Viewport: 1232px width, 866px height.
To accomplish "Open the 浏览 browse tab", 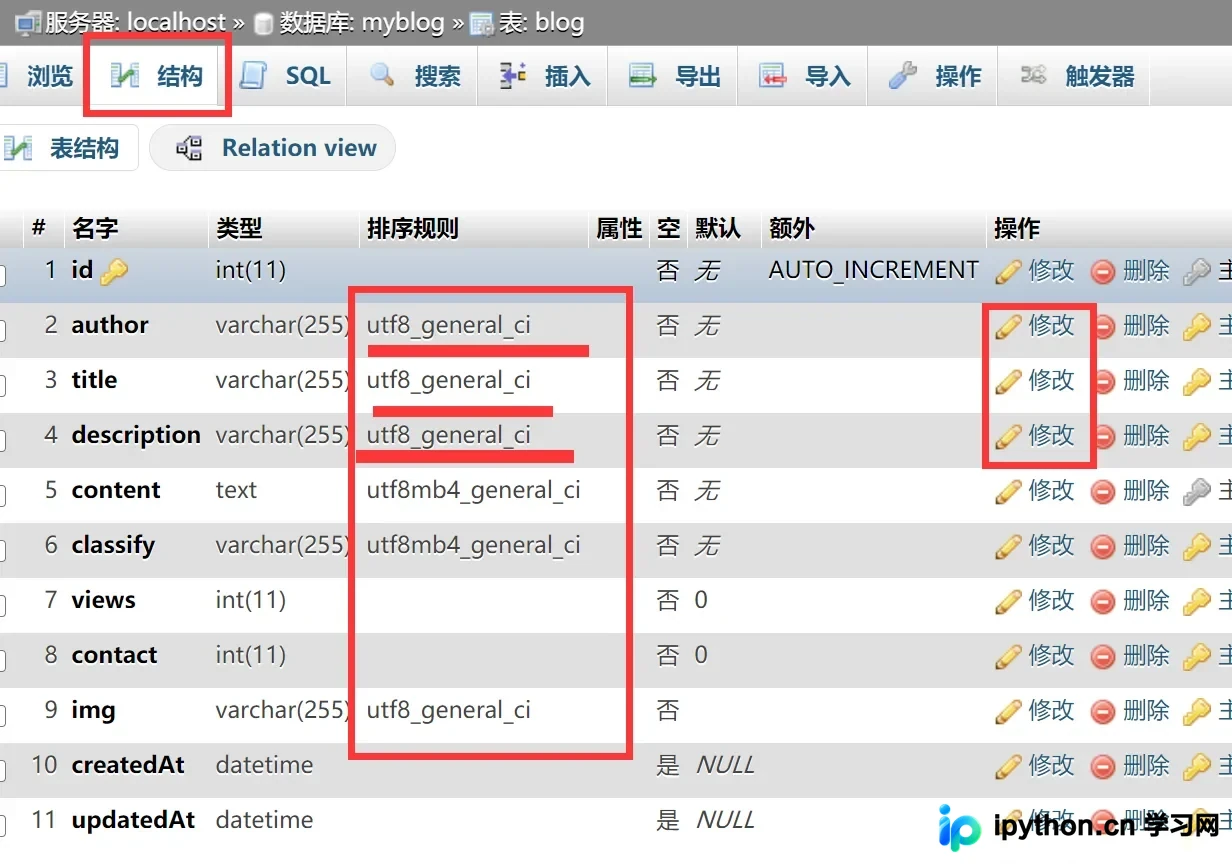I will tap(40, 76).
